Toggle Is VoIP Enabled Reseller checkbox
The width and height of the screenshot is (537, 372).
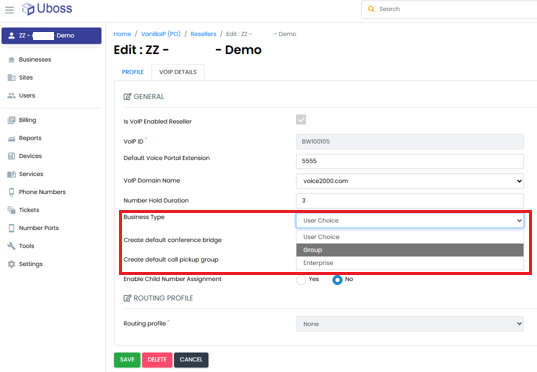click(x=301, y=120)
